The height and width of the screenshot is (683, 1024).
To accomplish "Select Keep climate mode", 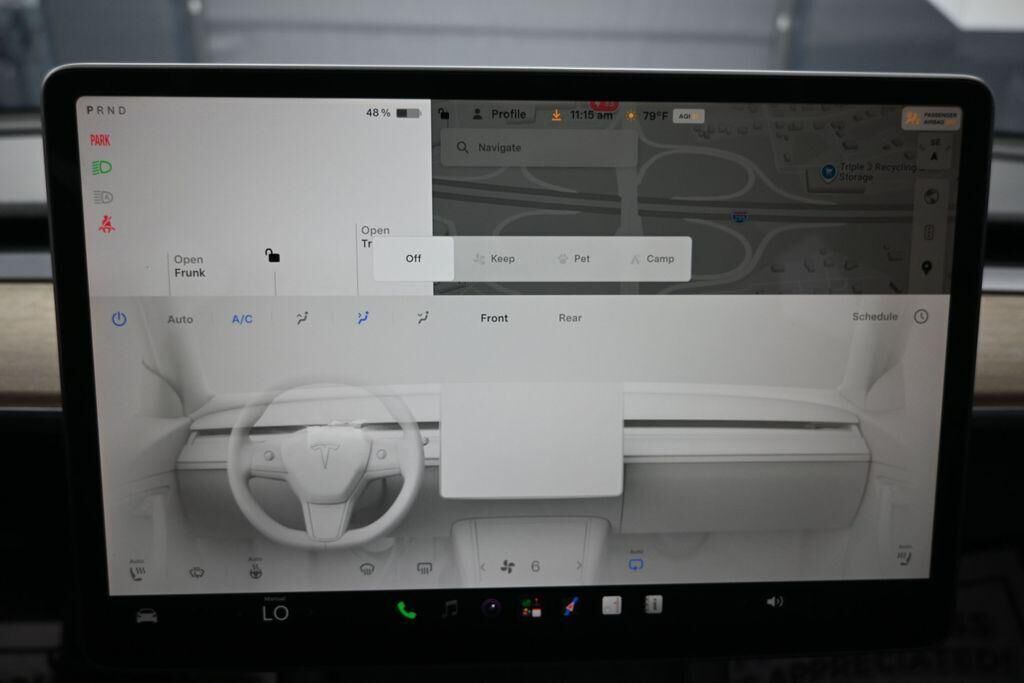I will tap(494, 259).
